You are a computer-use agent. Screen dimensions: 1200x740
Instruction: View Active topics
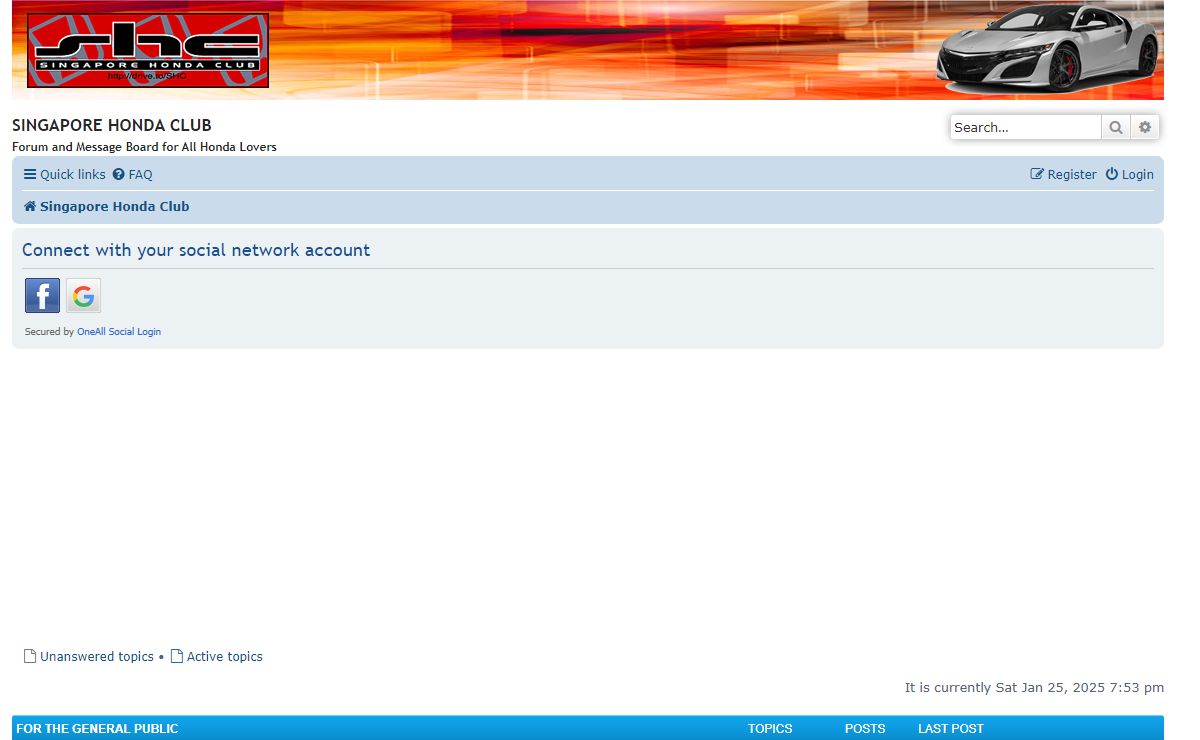pos(217,657)
